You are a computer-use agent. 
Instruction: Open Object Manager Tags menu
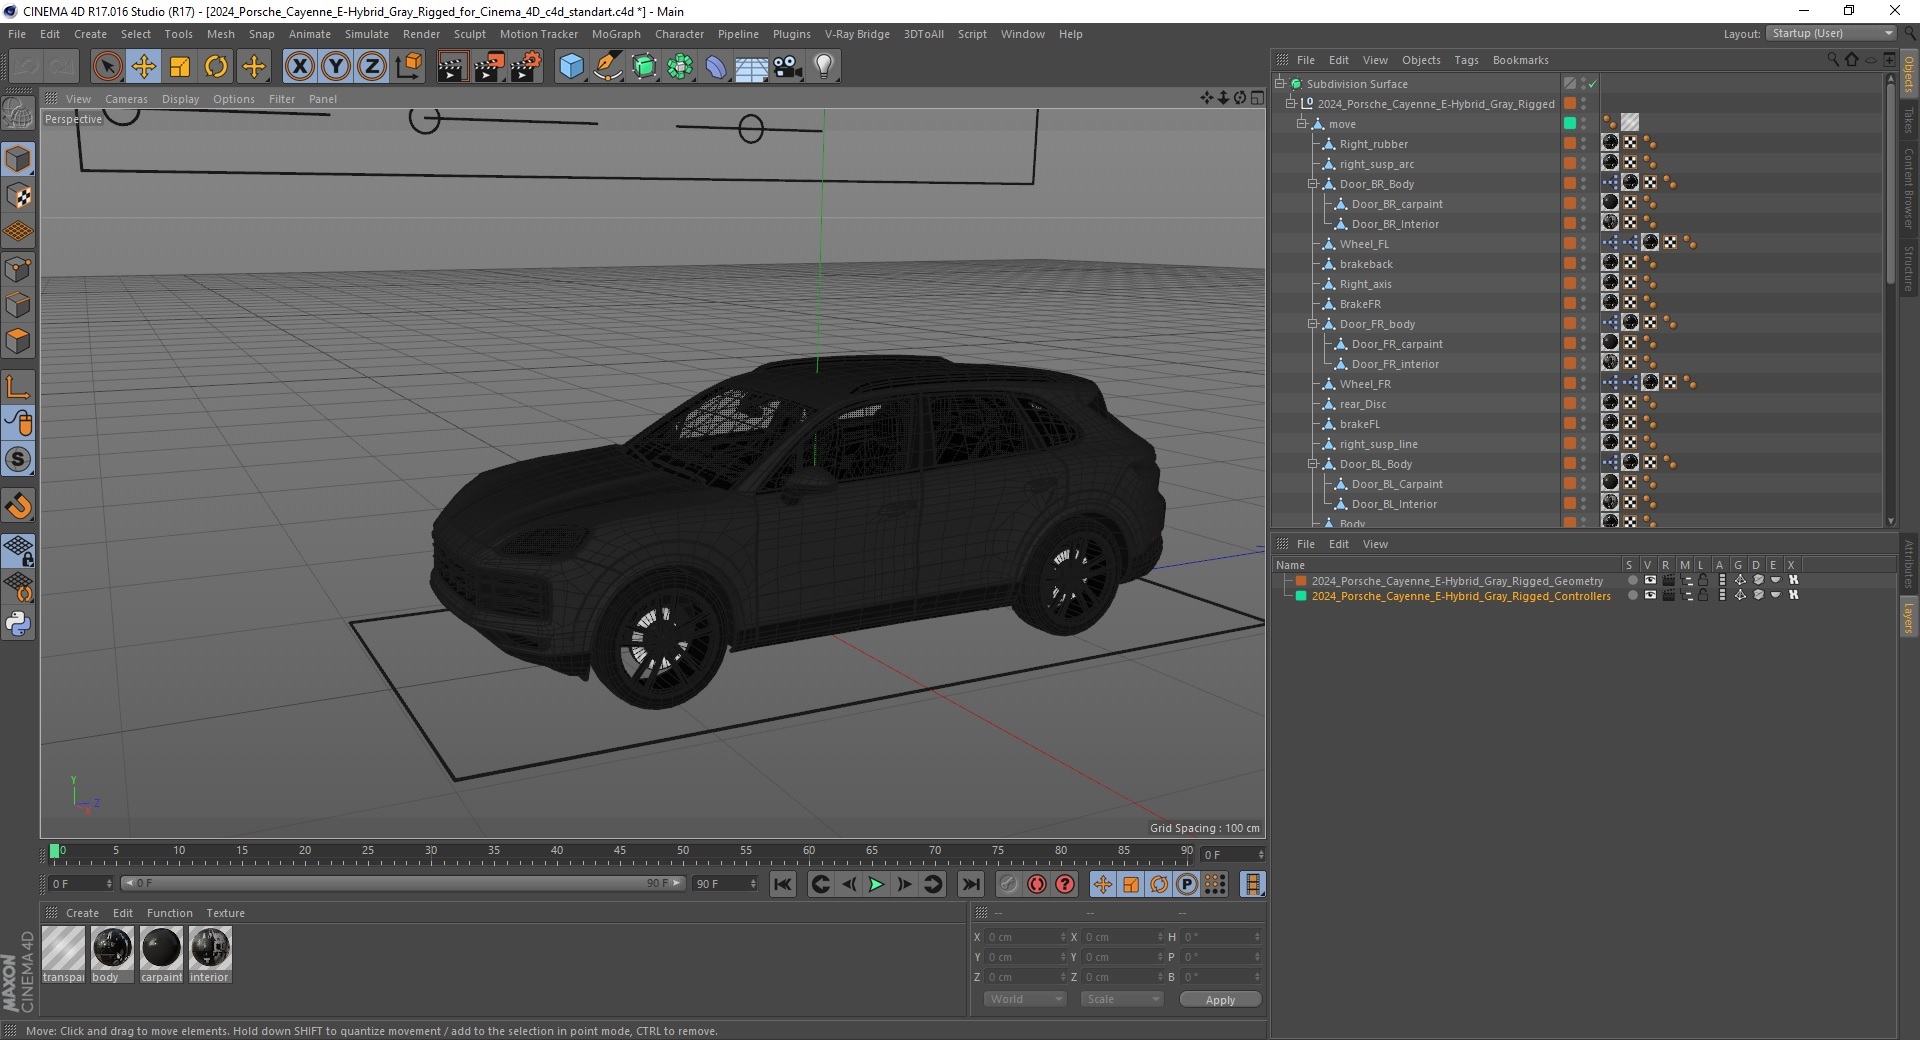coord(1466,60)
